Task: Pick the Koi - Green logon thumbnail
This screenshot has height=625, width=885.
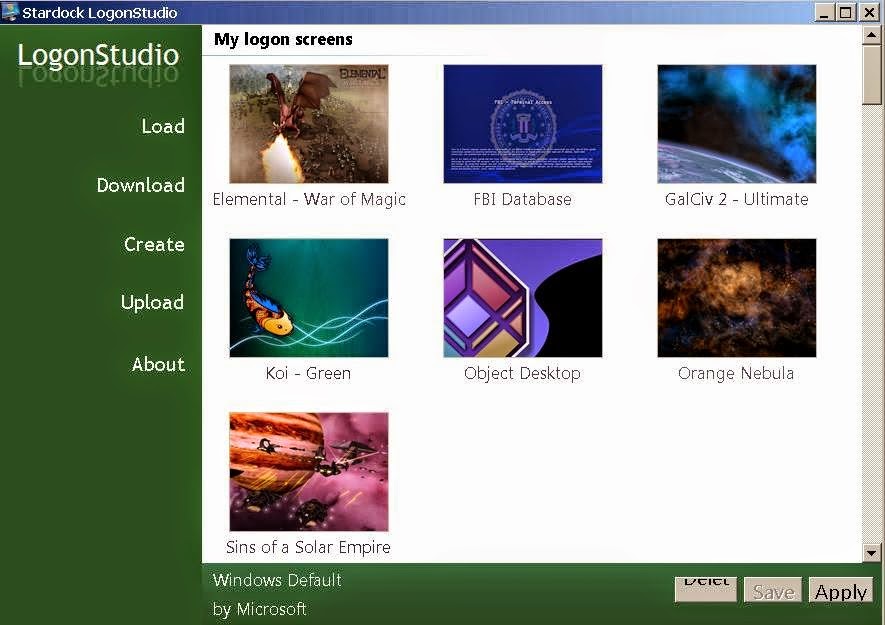Action: coord(309,298)
